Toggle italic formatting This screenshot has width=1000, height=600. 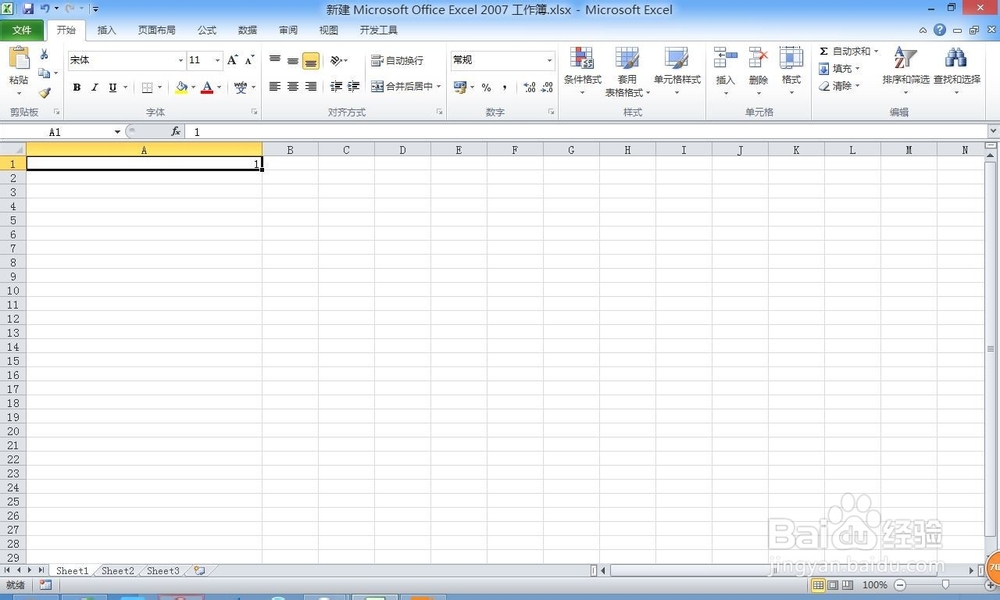[x=94, y=87]
